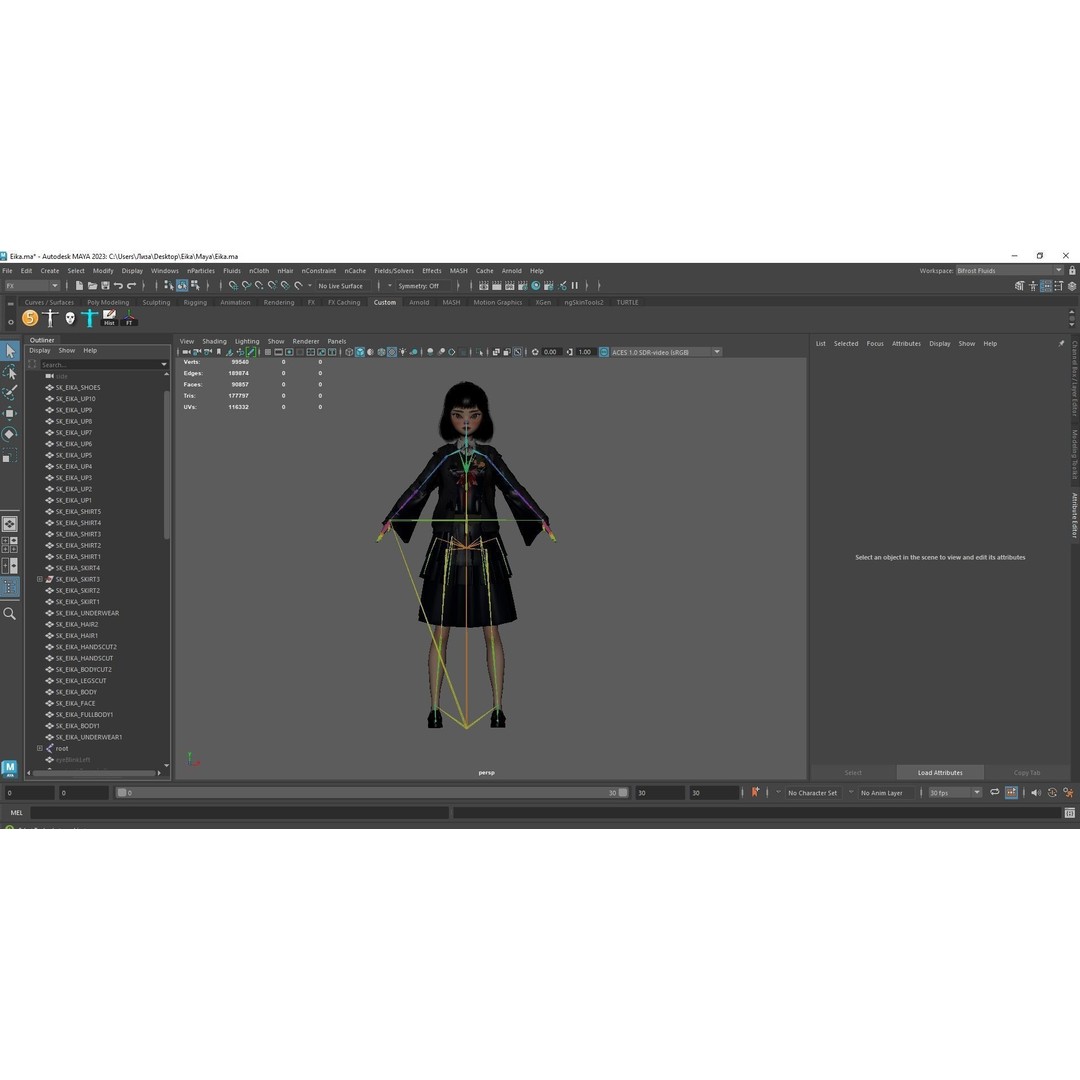1080x1080 pixels.
Task: Open the viewport Shading menu
Action: (214, 341)
